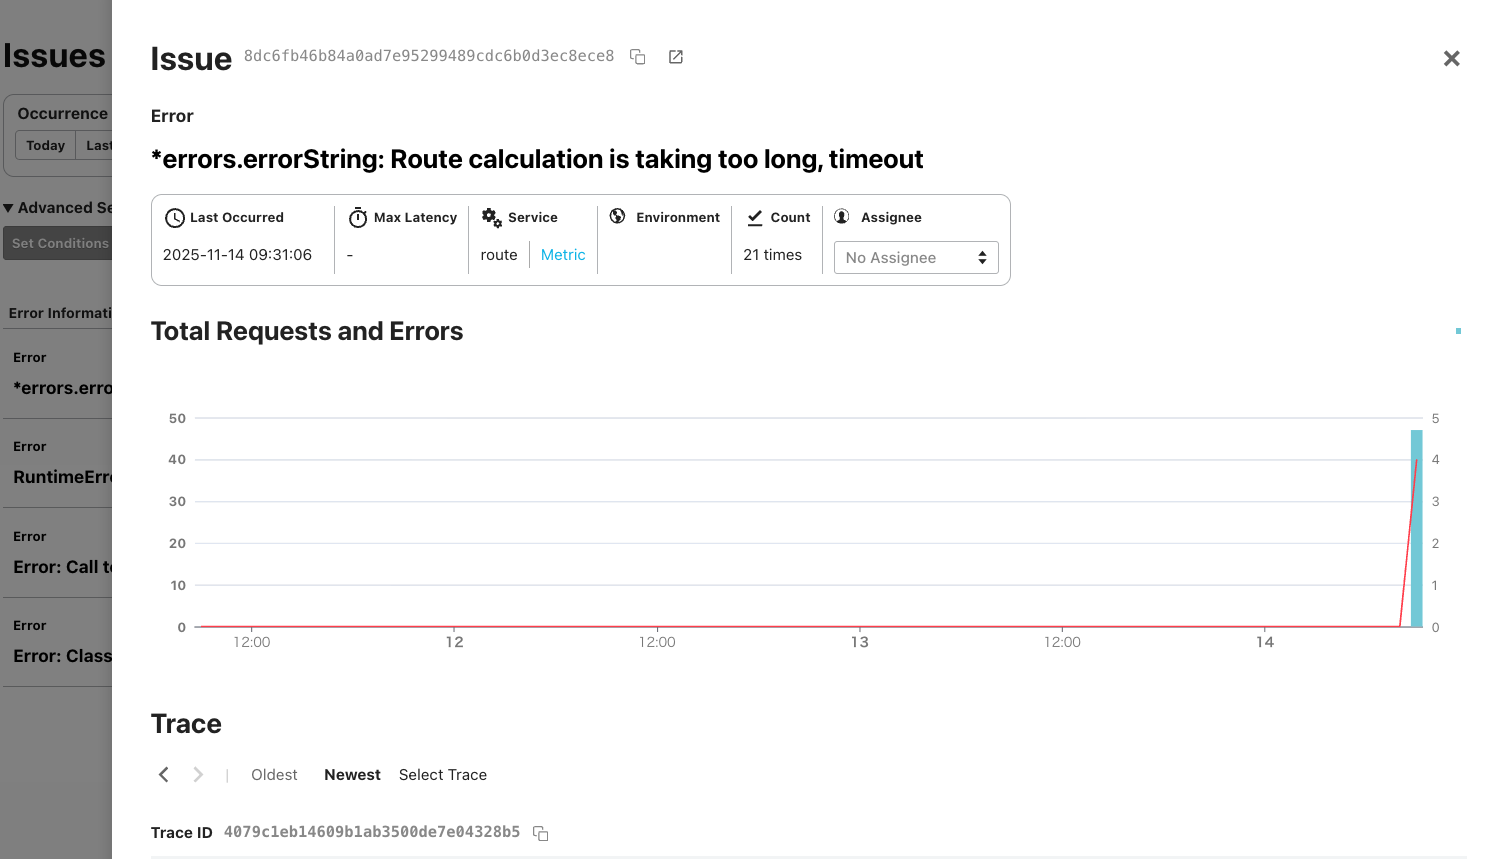Click the teal bar in requests chart
This screenshot has height=859, width=1500.
[x=1416, y=528]
